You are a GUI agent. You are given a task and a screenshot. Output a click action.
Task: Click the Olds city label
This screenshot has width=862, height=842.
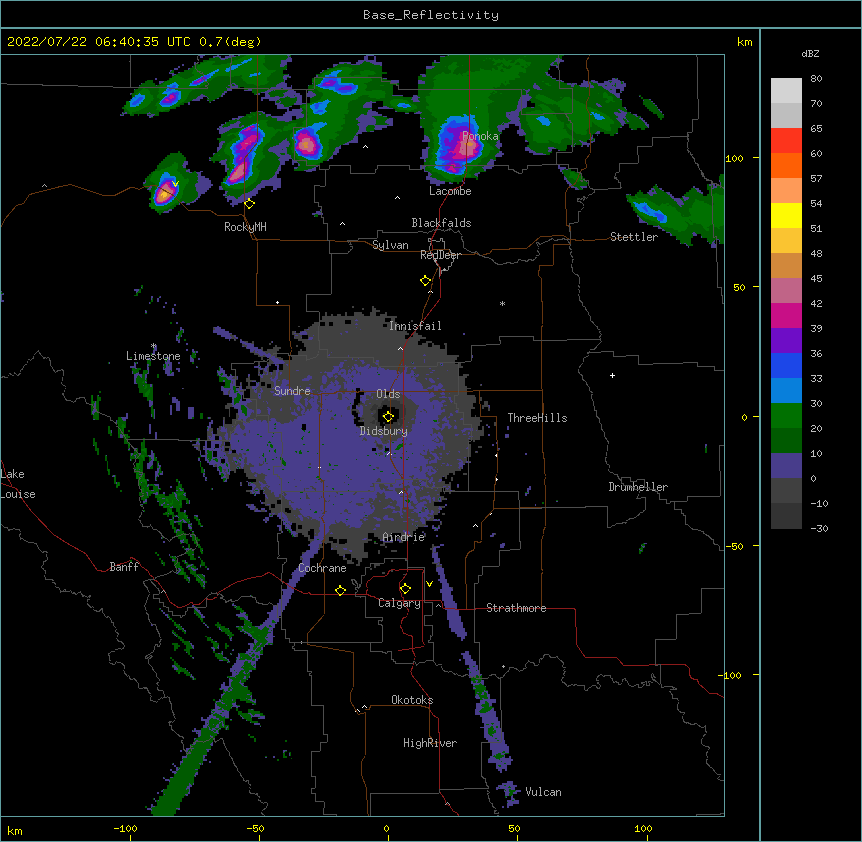point(388,394)
